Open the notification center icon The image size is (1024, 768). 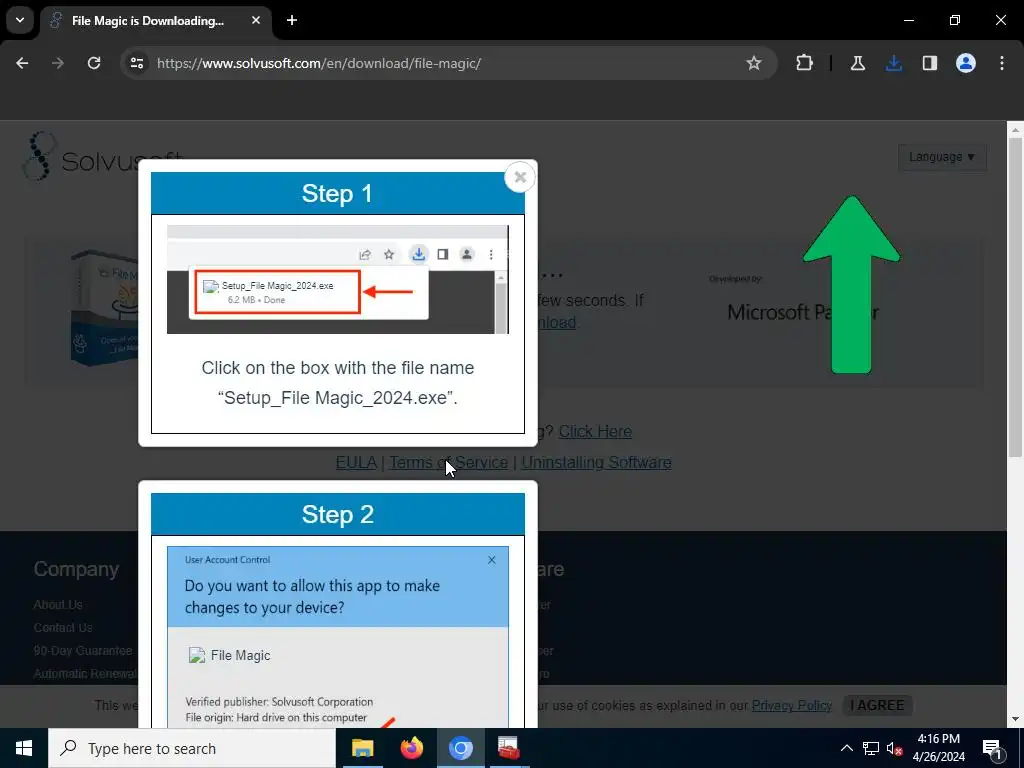[x=993, y=748]
